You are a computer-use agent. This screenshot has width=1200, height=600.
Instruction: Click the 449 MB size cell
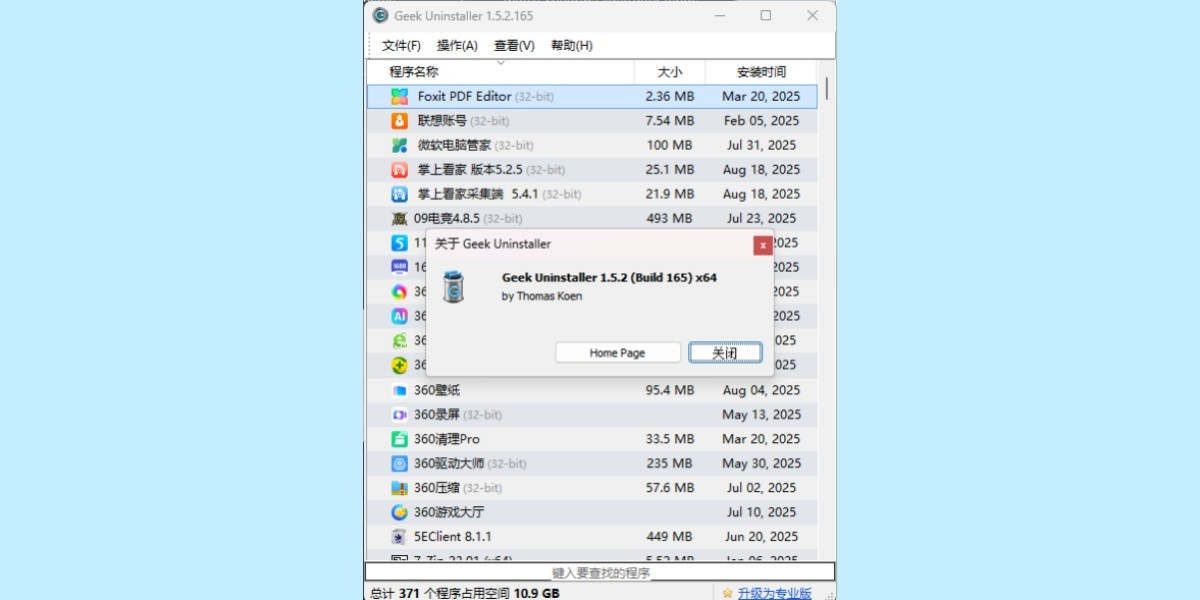(x=669, y=537)
